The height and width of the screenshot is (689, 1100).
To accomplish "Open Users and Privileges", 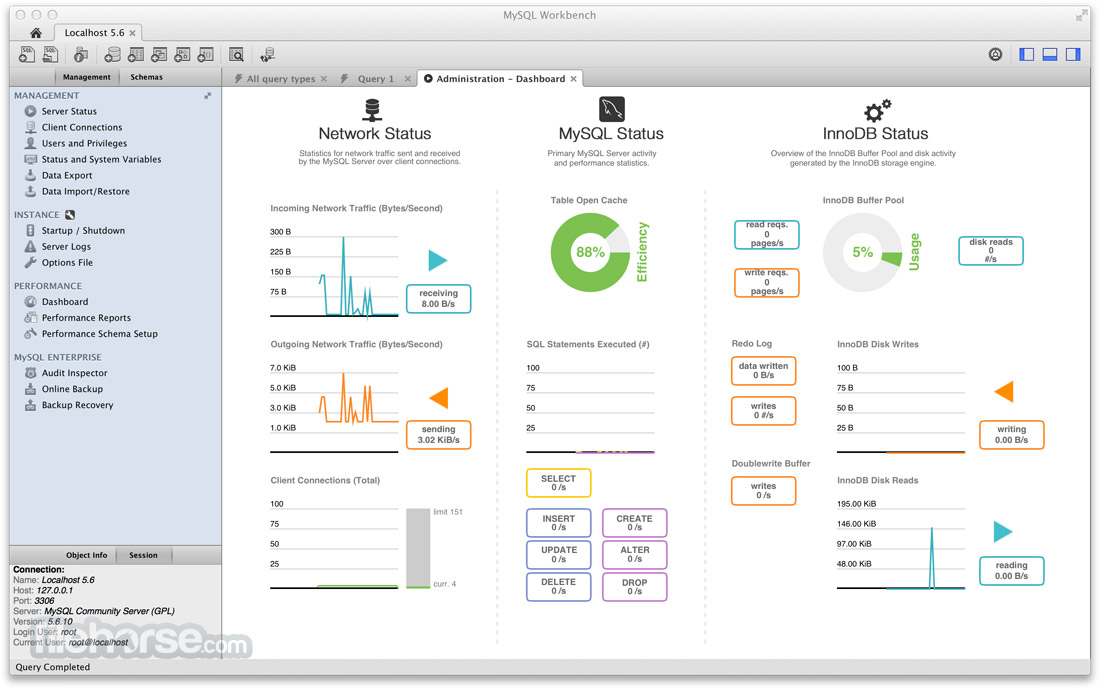I will click(x=84, y=143).
